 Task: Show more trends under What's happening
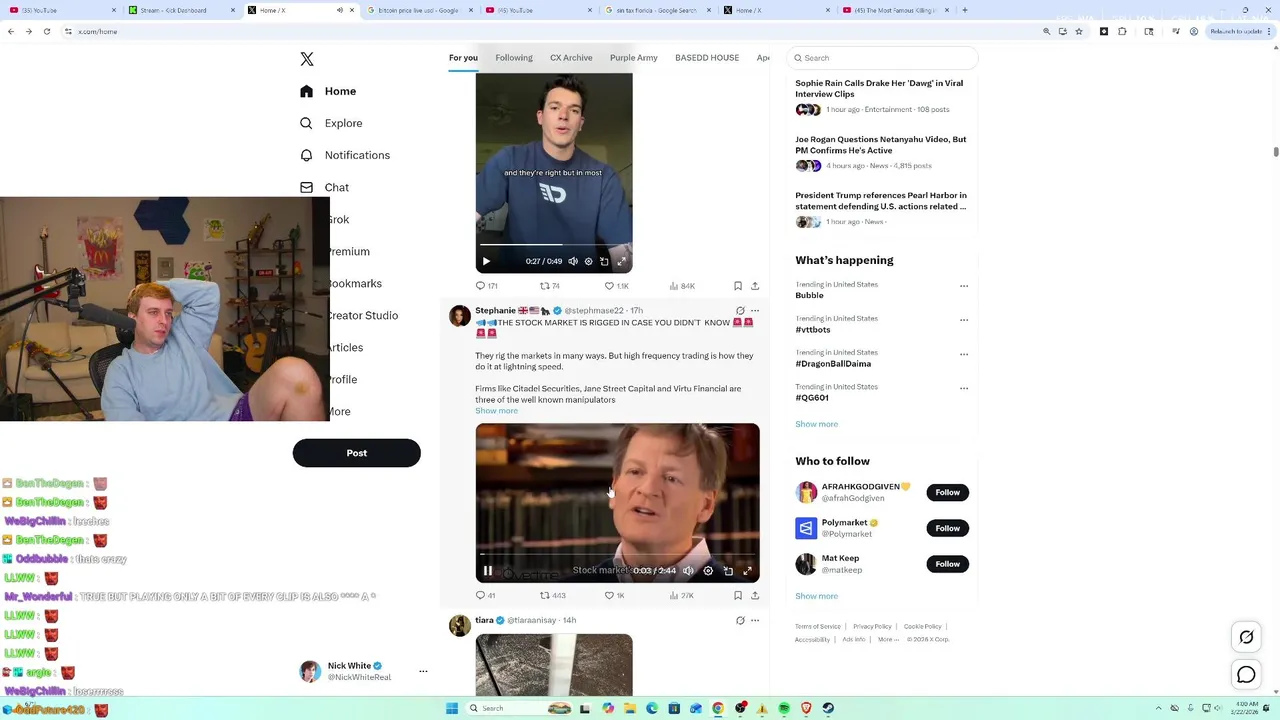[816, 424]
